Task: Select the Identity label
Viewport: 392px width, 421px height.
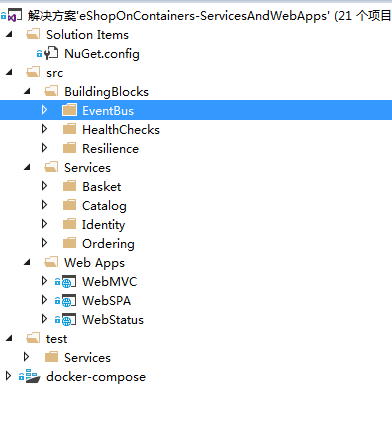Action: (x=104, y=225)
